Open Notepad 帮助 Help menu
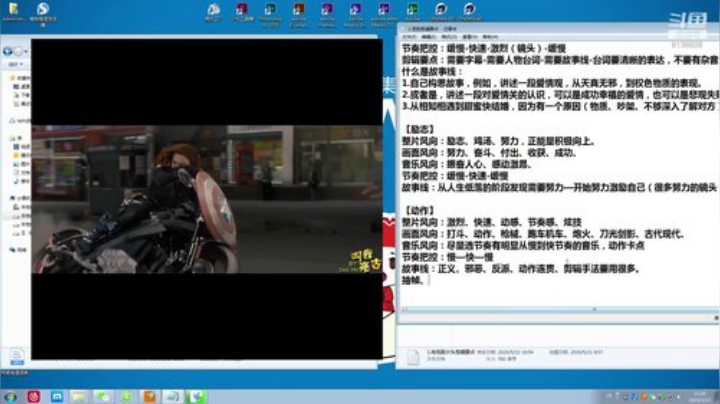Viewport: 720px width, 404px height. [489, 36]
